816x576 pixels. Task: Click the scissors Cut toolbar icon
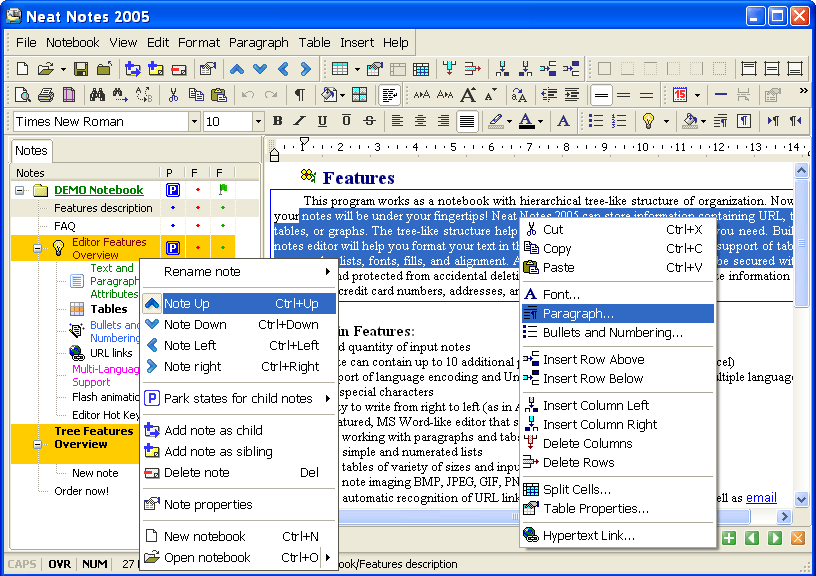[x=173, y=95]
